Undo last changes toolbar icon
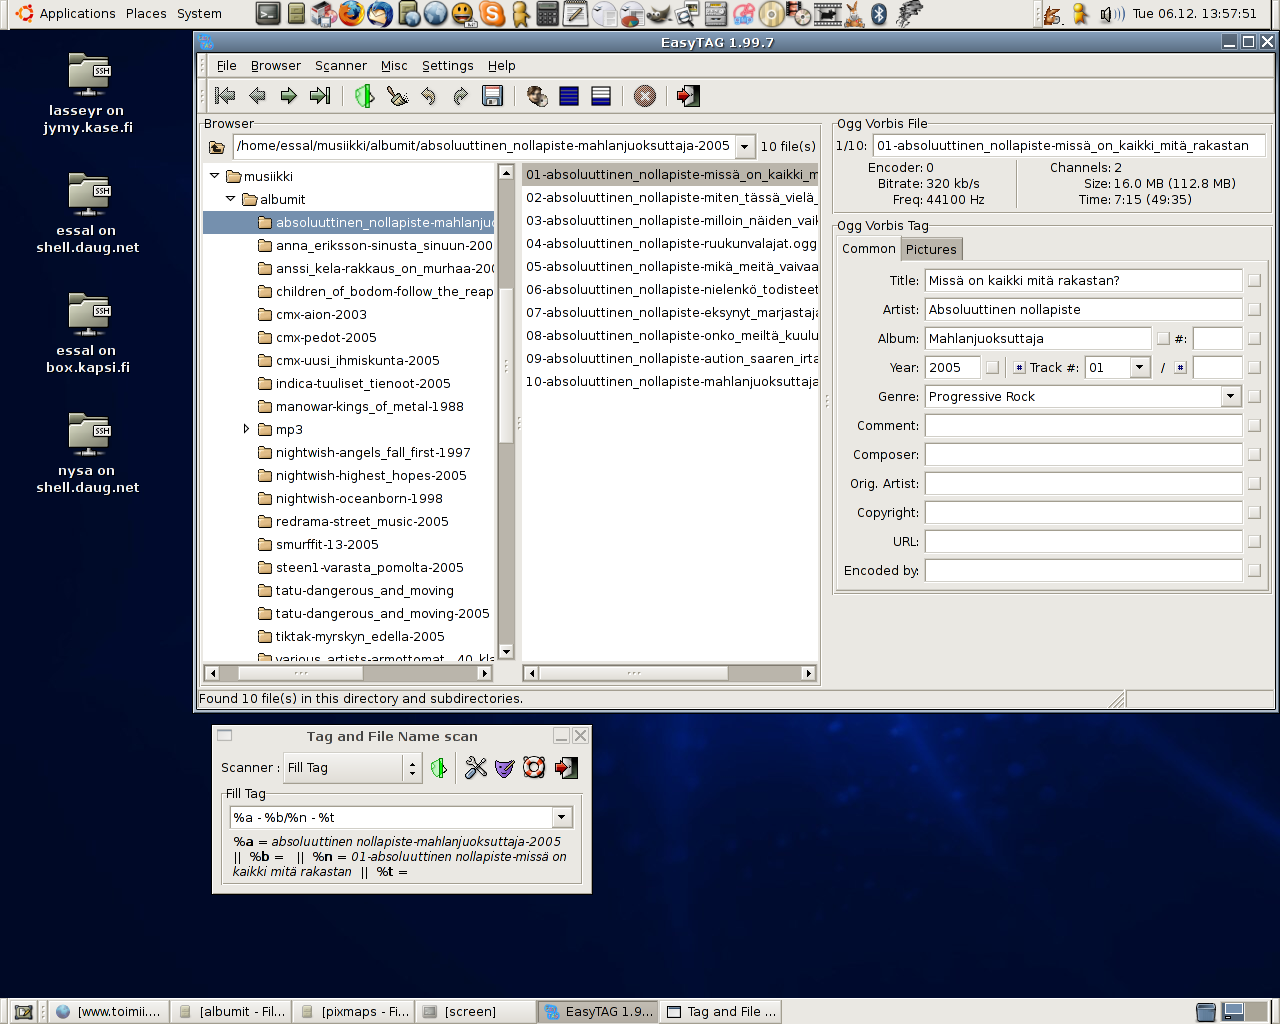This screenshot has width=1280, height=1024. pyautogui.click(x=428, y=96)
